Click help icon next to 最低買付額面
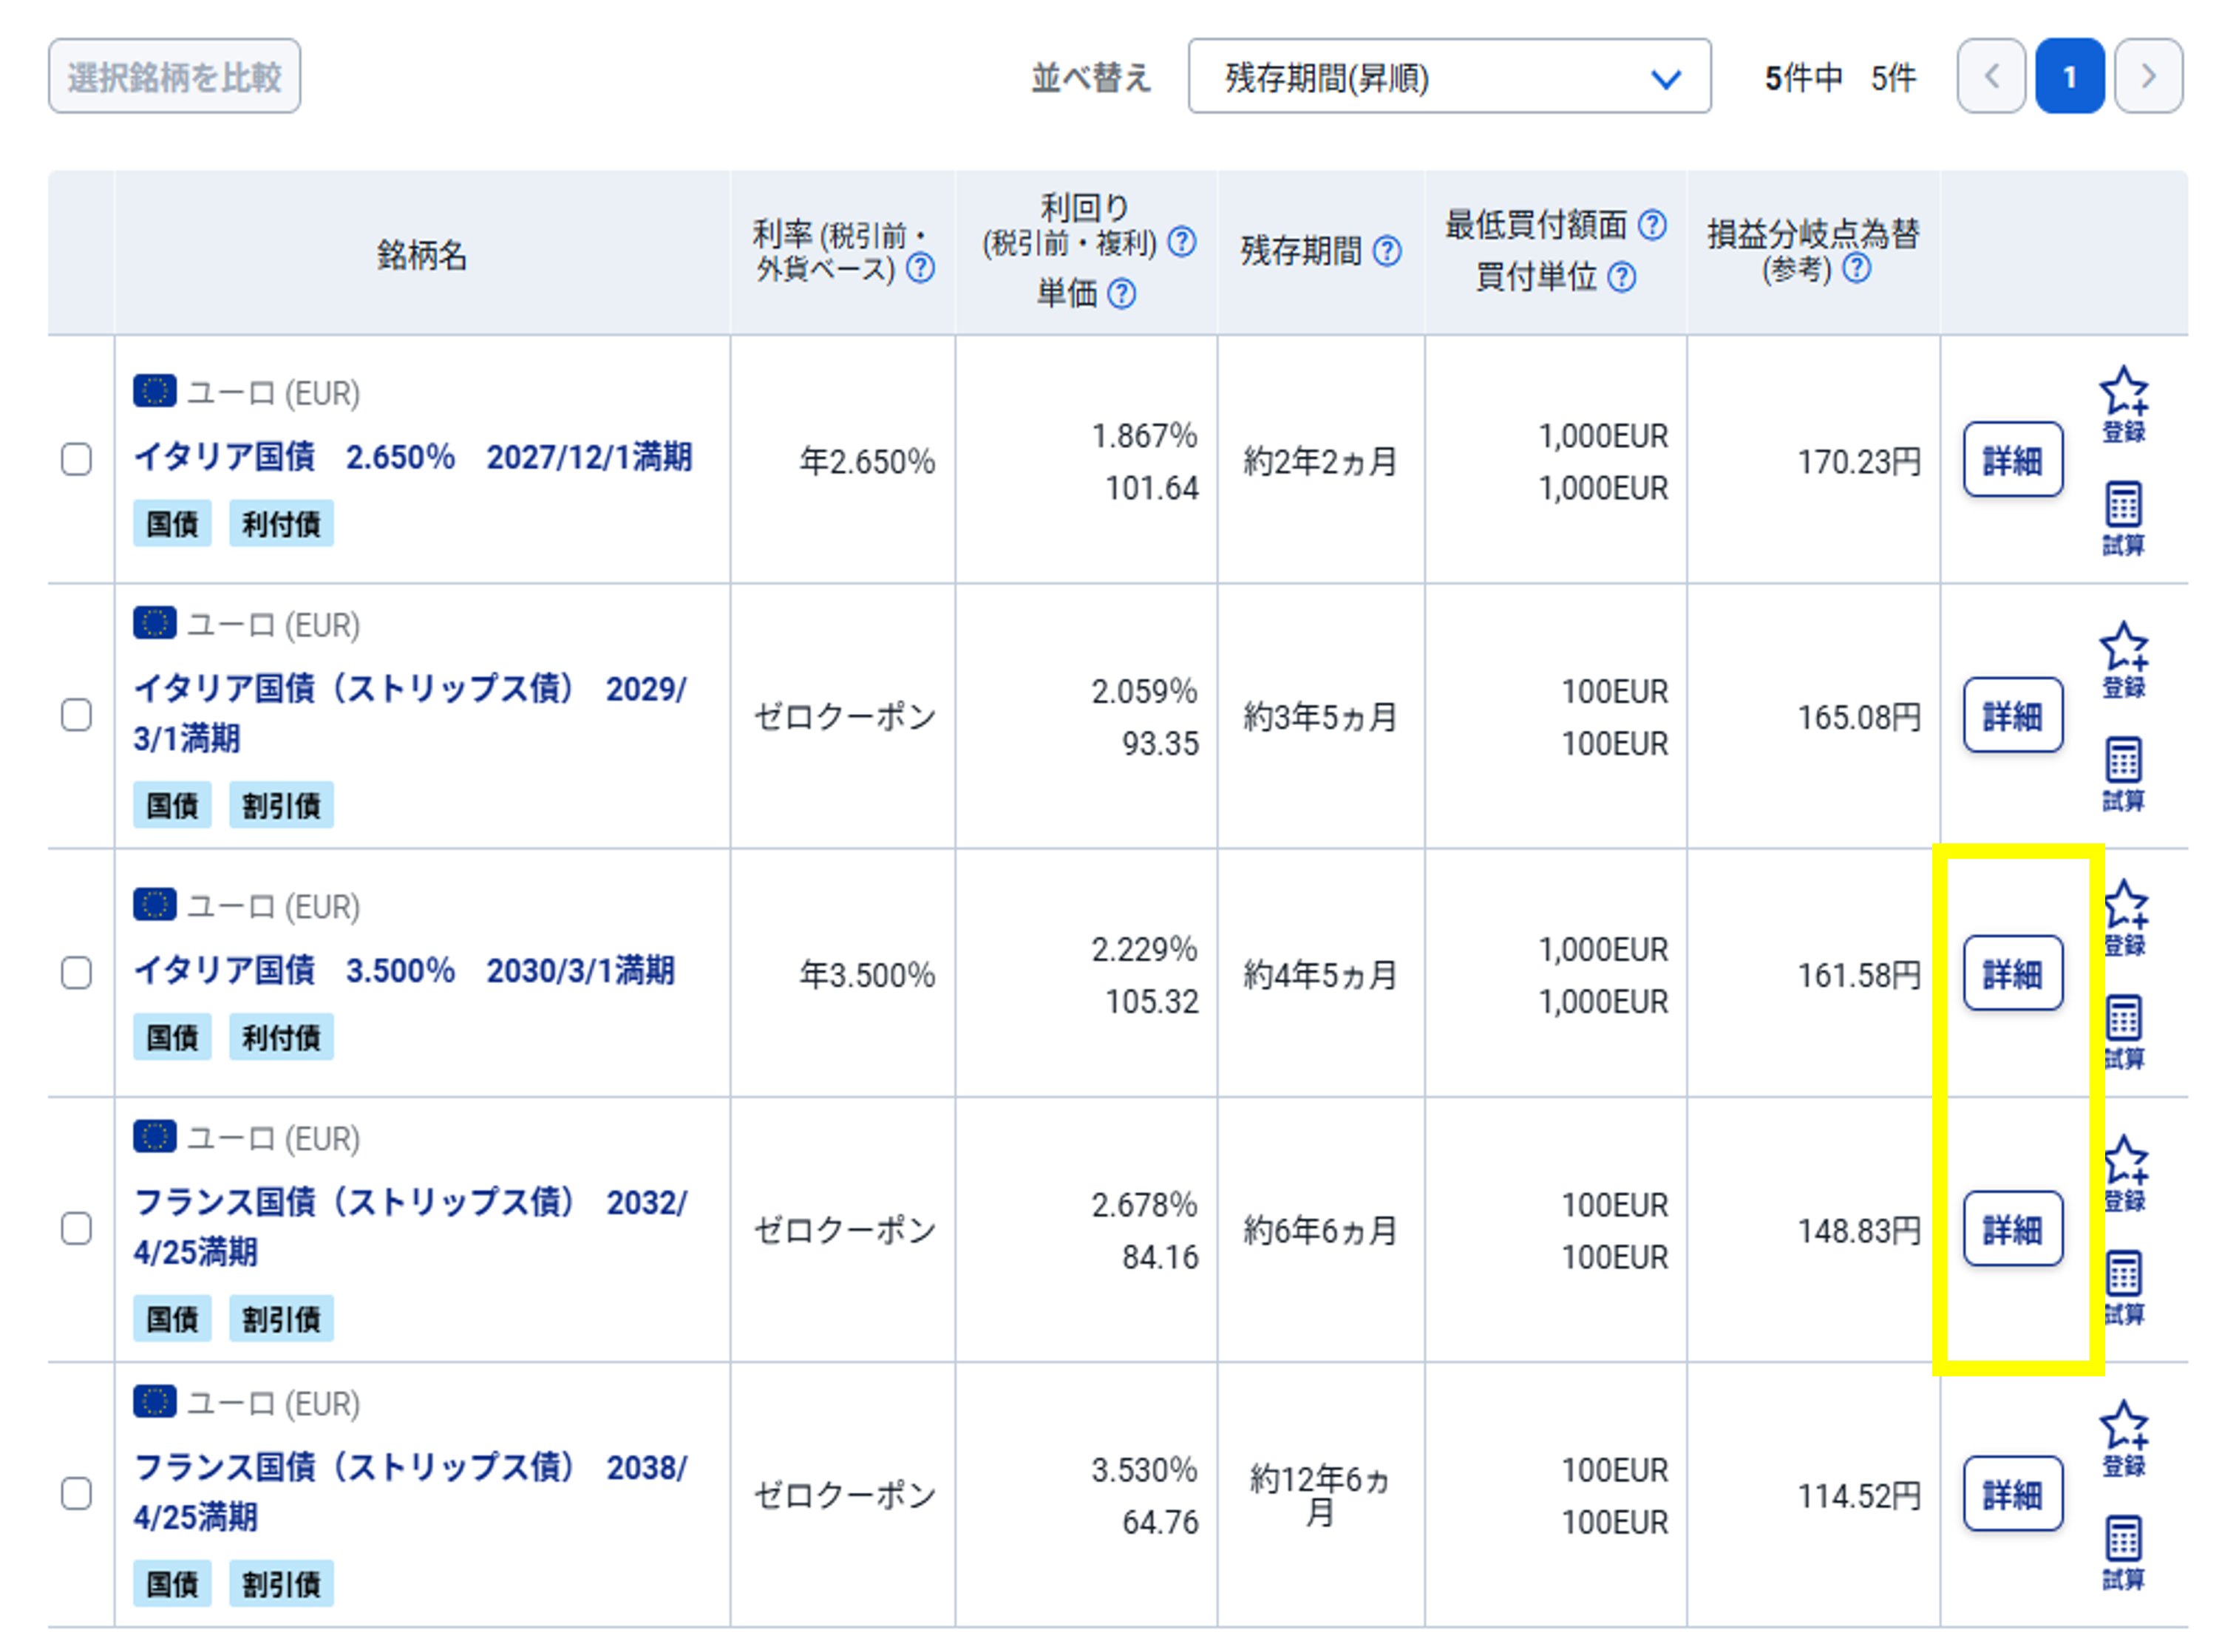 (x=1652, y=224)
